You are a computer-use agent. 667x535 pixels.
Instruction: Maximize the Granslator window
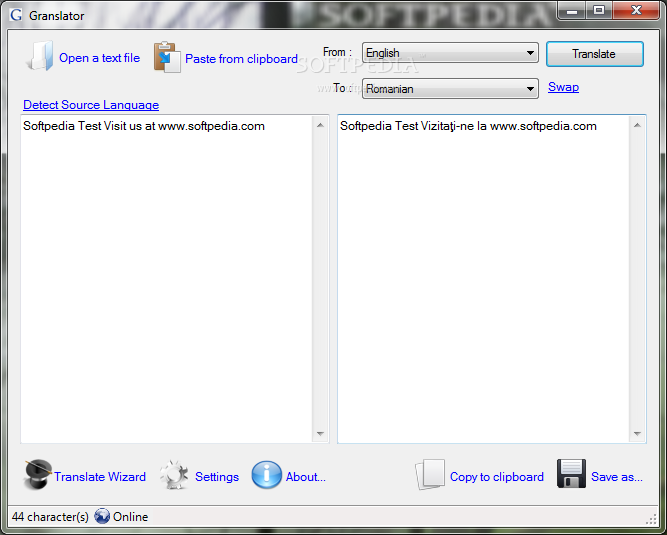pyautogui.click(x=599, y=10)
